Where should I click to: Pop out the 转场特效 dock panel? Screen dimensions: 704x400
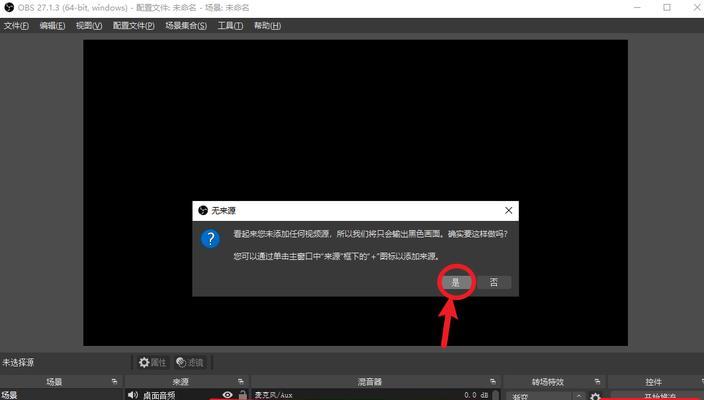(x=597, y=382)
